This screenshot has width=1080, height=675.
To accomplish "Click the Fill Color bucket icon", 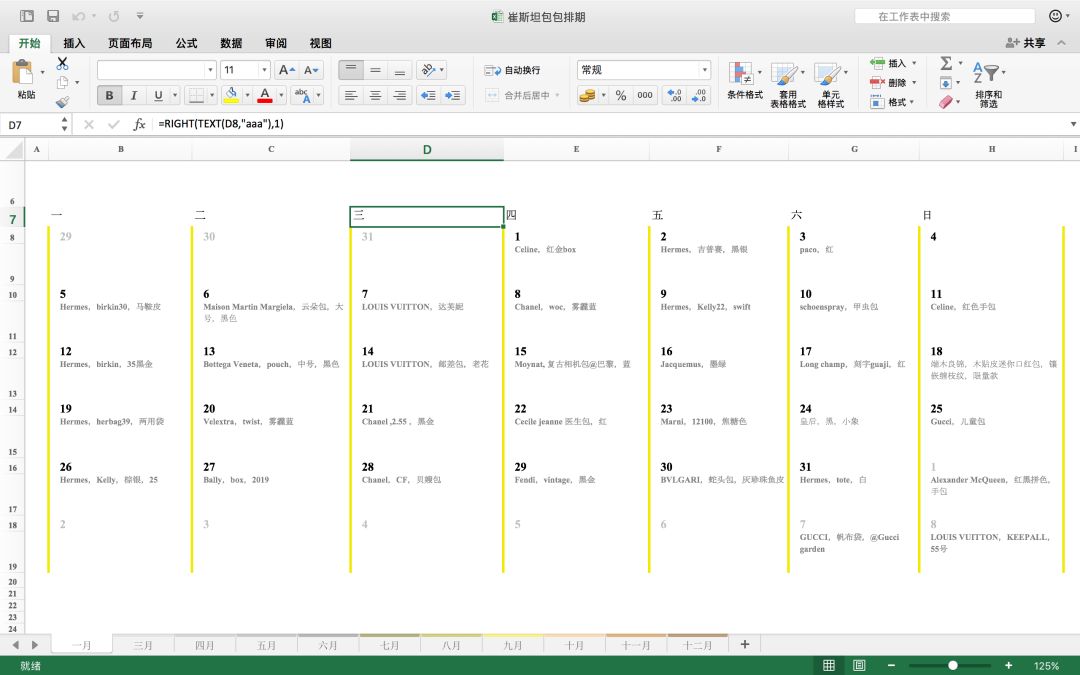I will tap(231, 95).
